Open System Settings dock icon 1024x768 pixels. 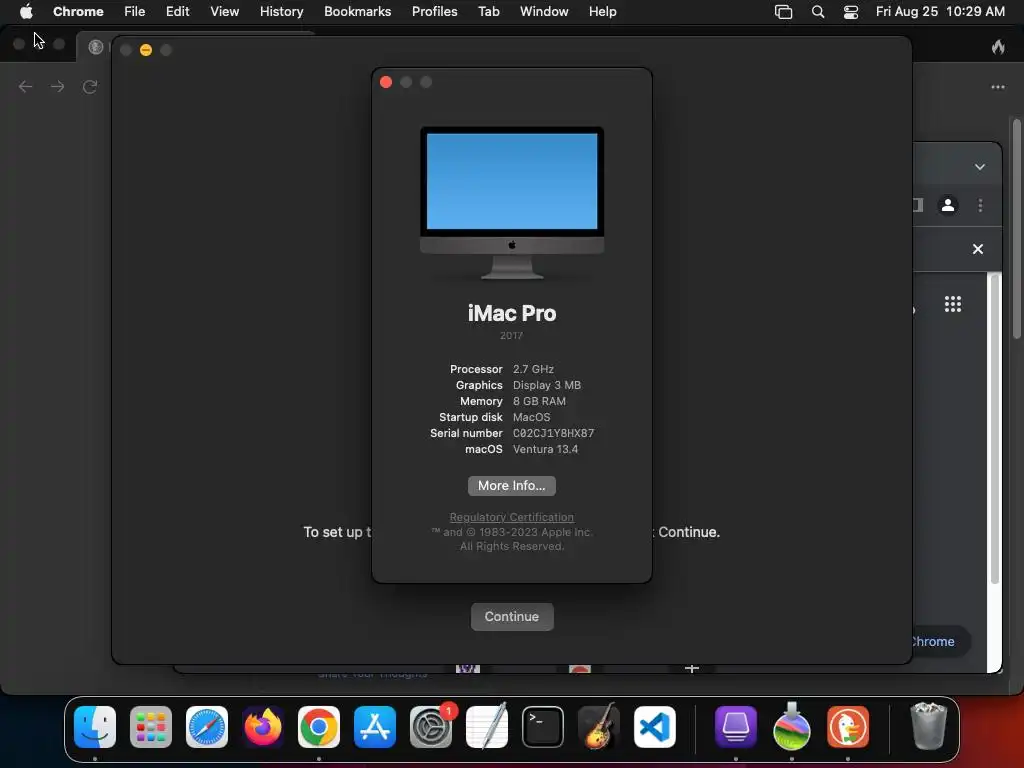click(431, 727)
